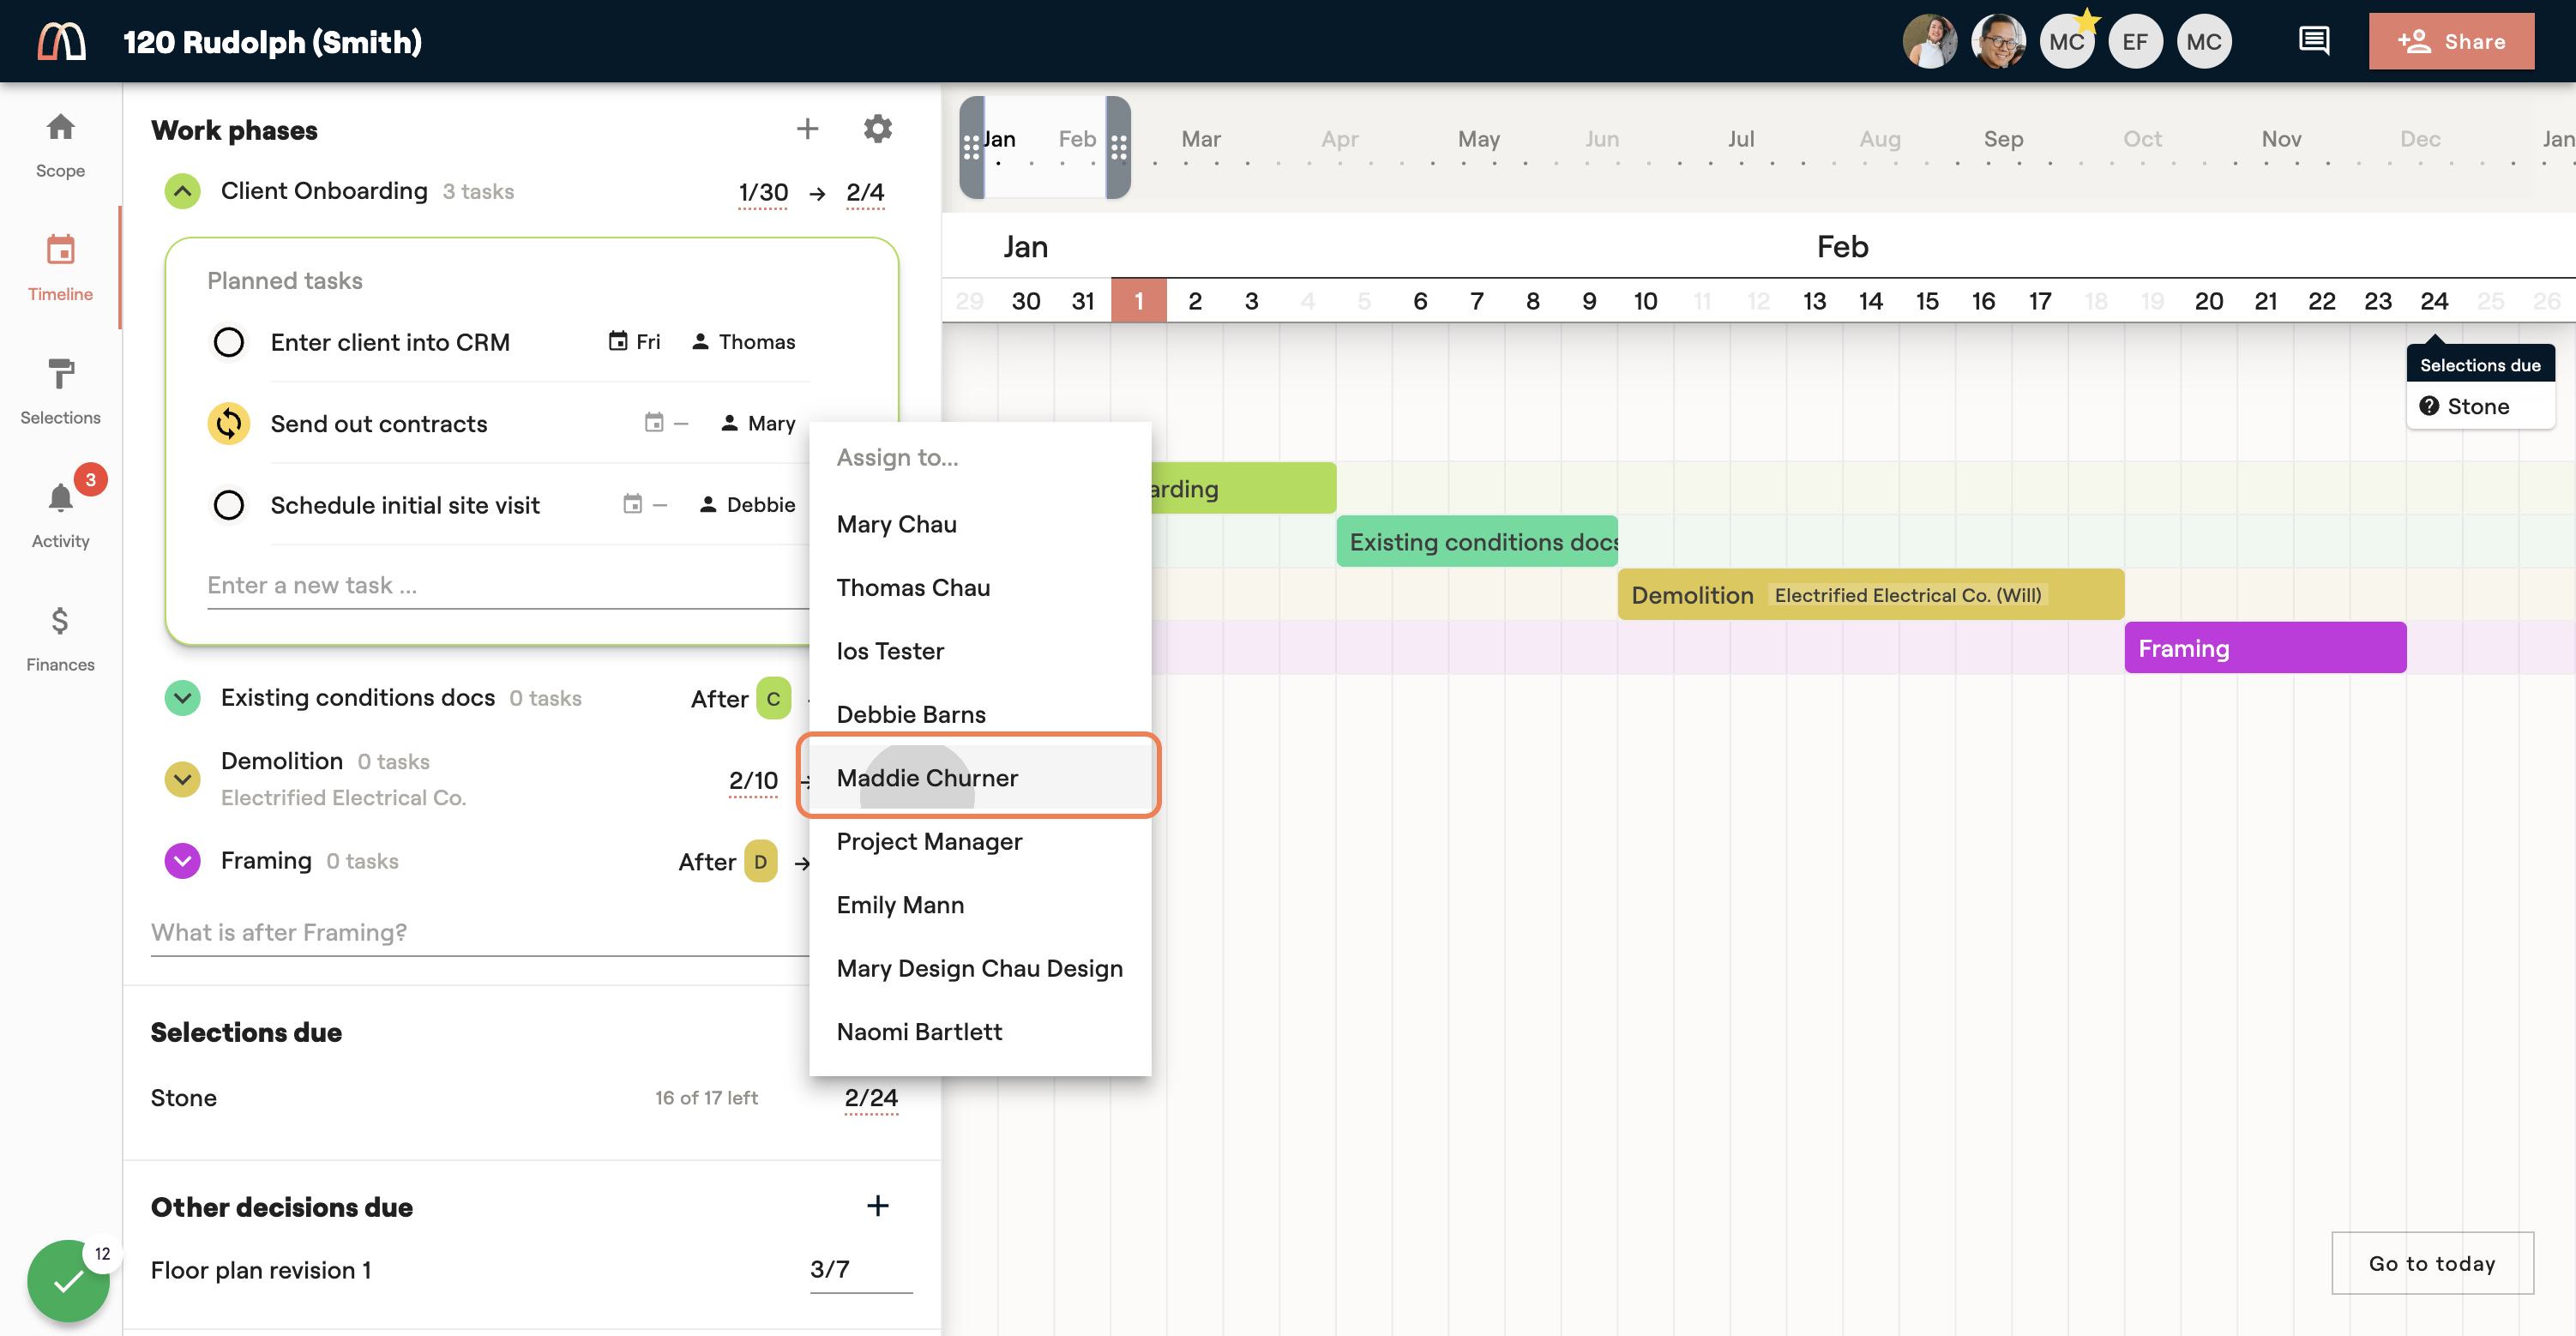Mark Enter client into CRM complete
2576x1336 pixels.
tap(228, 342)
